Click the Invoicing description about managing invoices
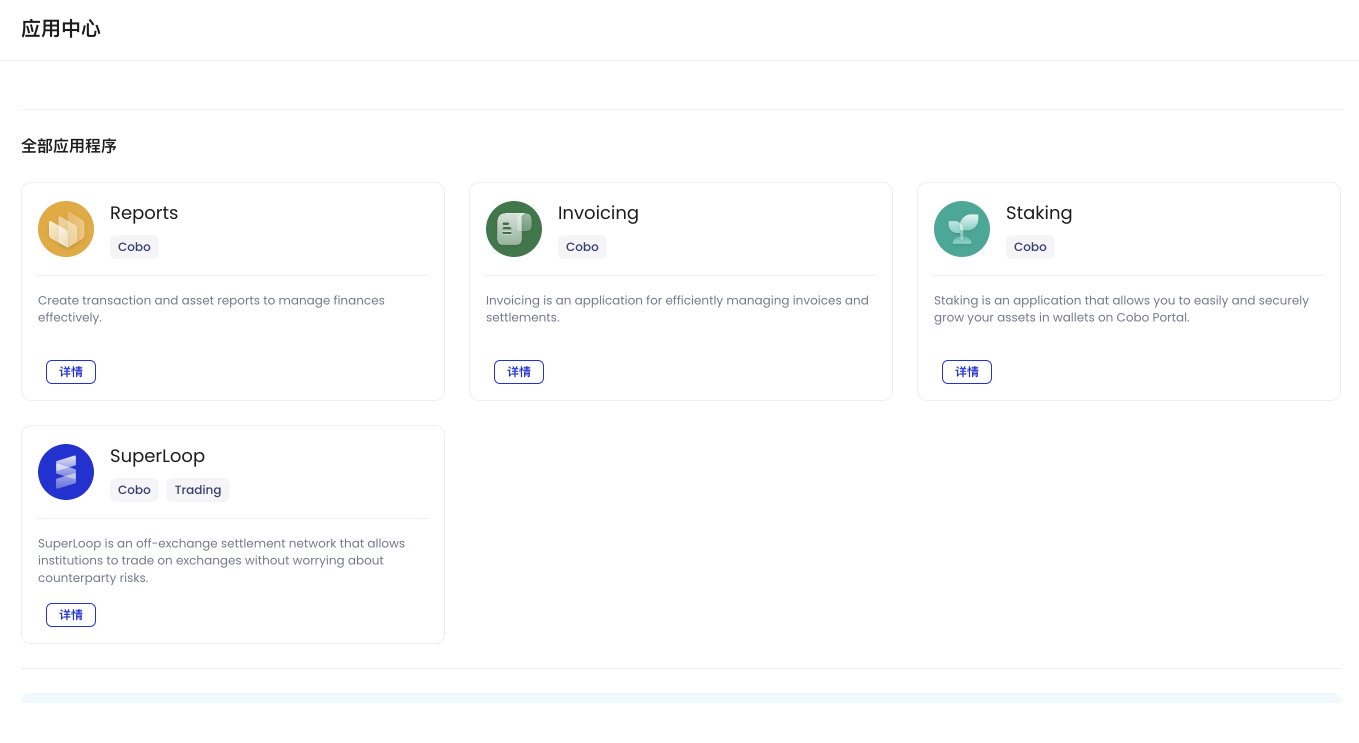1359x743 pixels. [x=677, y=309]
